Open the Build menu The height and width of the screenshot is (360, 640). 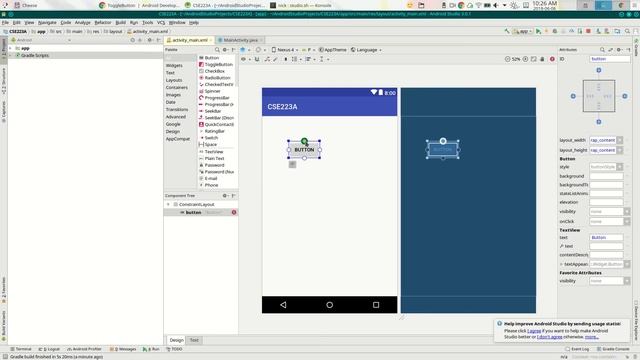120,22
